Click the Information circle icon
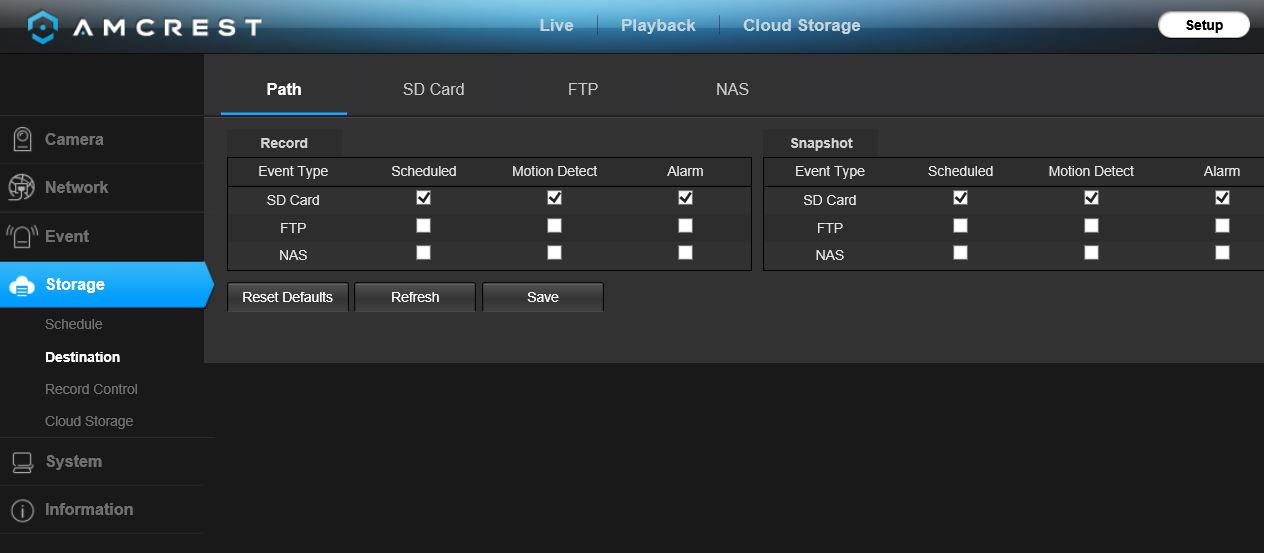Image resolution: width=1264 pixels, height=553 pixels. pos(22,510)
